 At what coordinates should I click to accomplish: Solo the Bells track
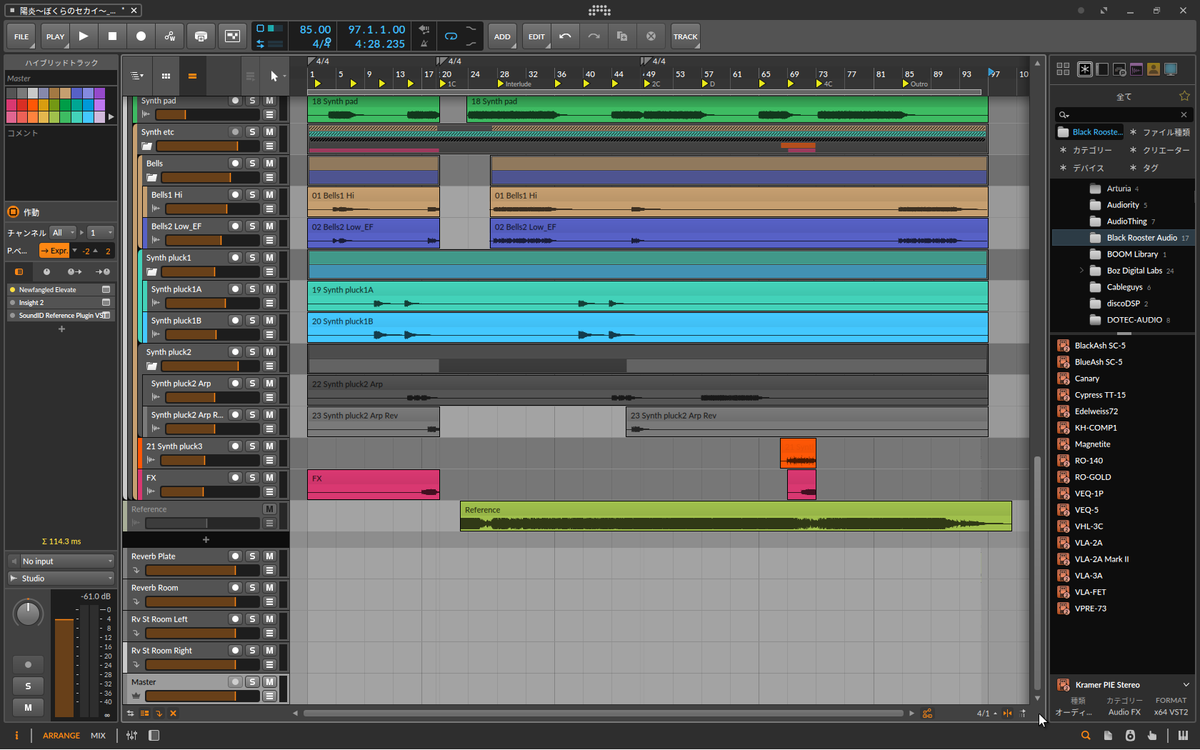[252, 163]
